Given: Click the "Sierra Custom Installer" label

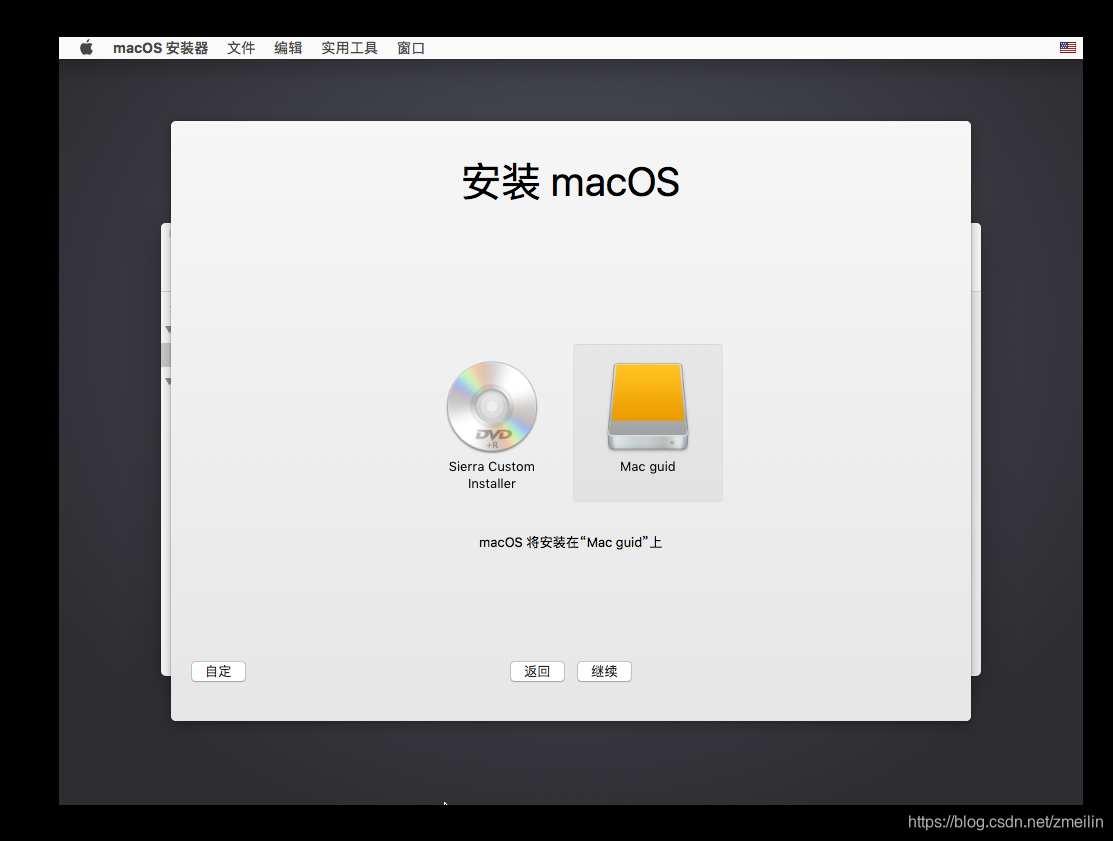Looking at the screenshot, I should coord(491,475).
